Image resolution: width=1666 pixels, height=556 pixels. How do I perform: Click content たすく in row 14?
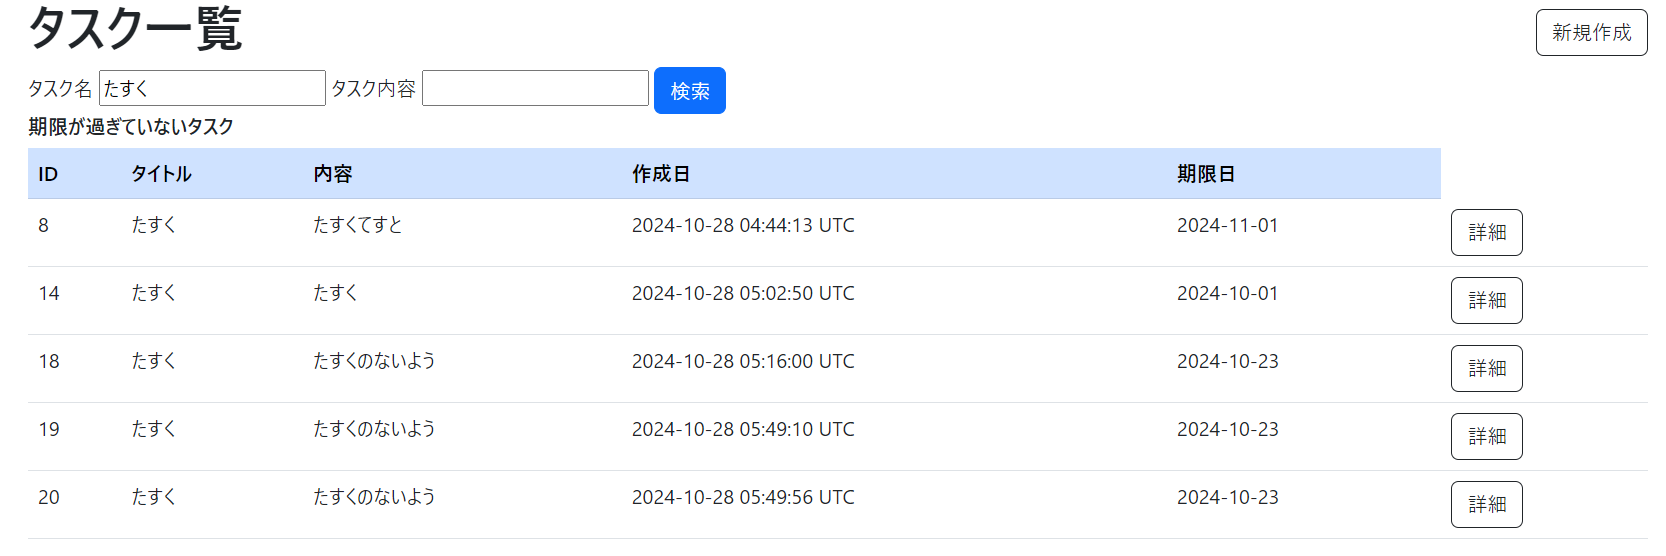click(335, 293)
